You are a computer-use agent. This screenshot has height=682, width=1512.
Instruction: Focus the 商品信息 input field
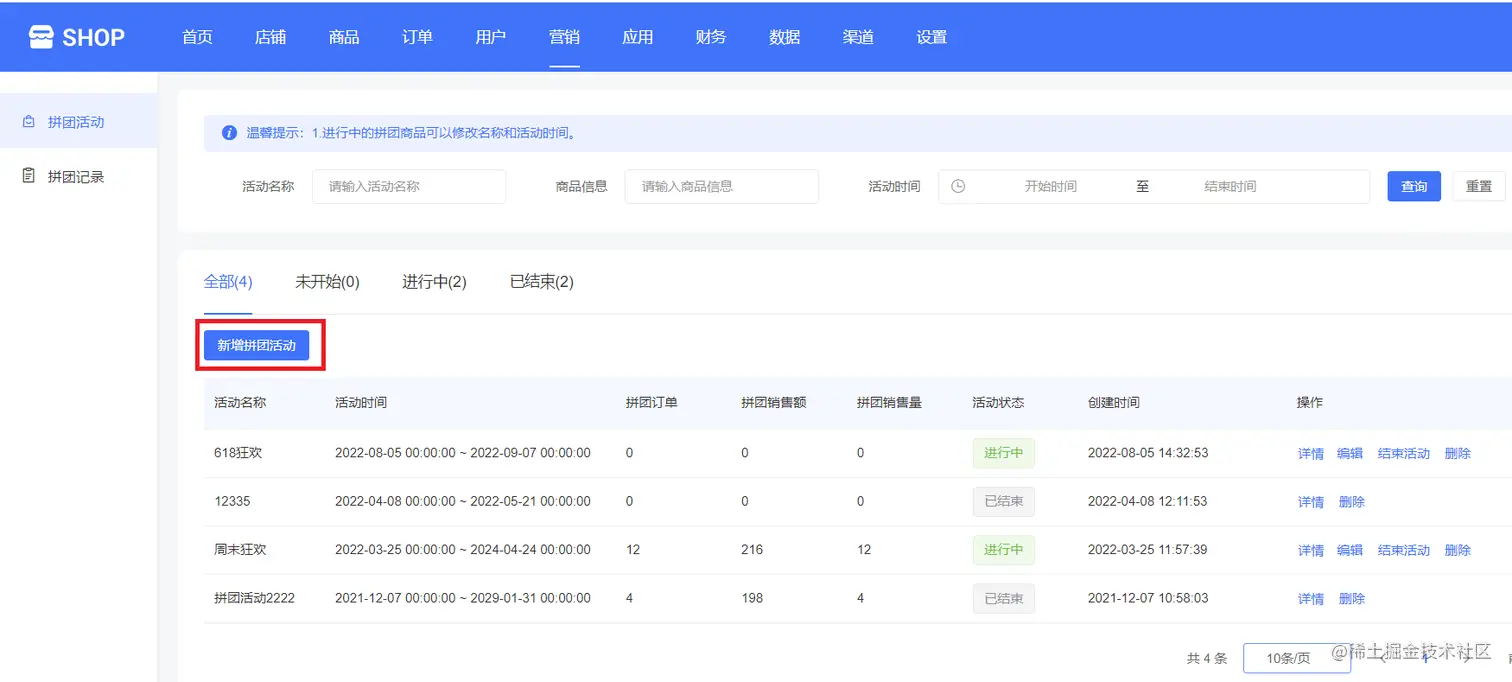tap(722, 186)
